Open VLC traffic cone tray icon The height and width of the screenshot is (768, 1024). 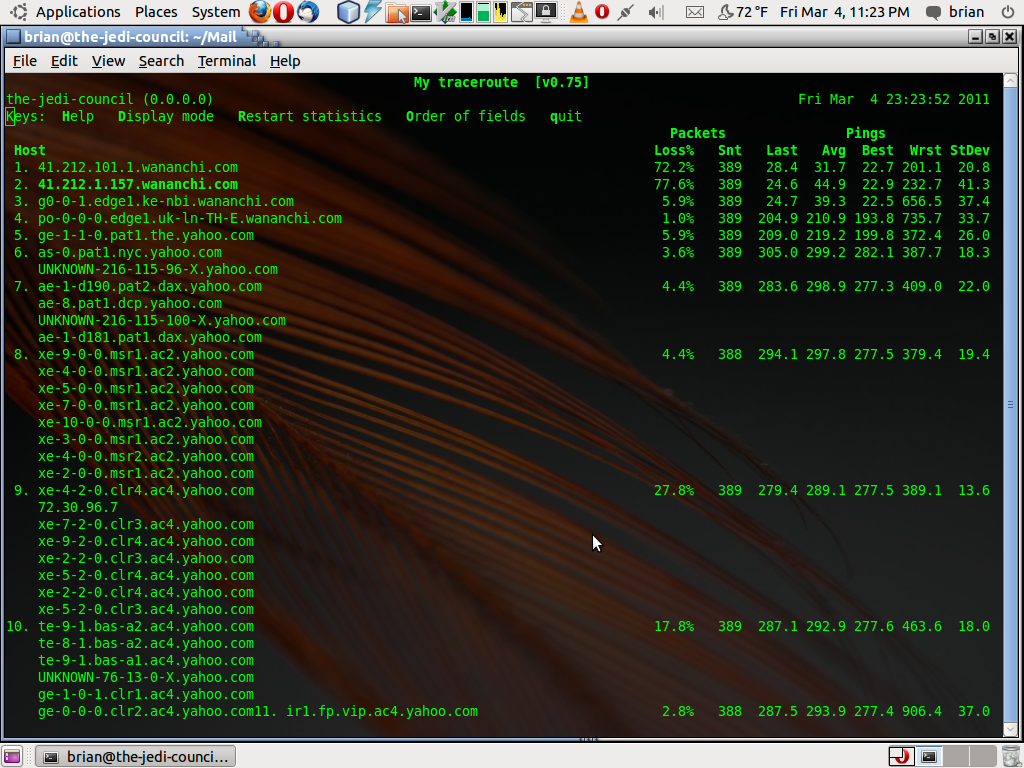(x=579, y=12)
